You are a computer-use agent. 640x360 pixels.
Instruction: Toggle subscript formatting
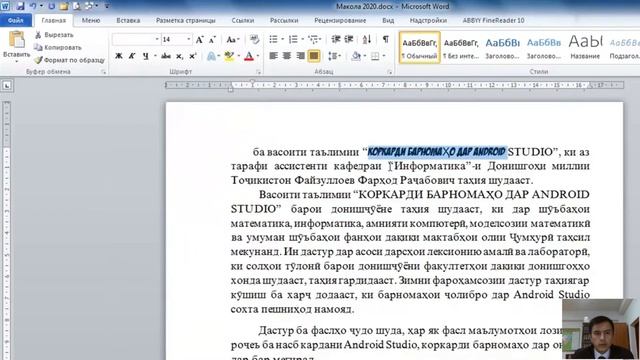(179, 56)
